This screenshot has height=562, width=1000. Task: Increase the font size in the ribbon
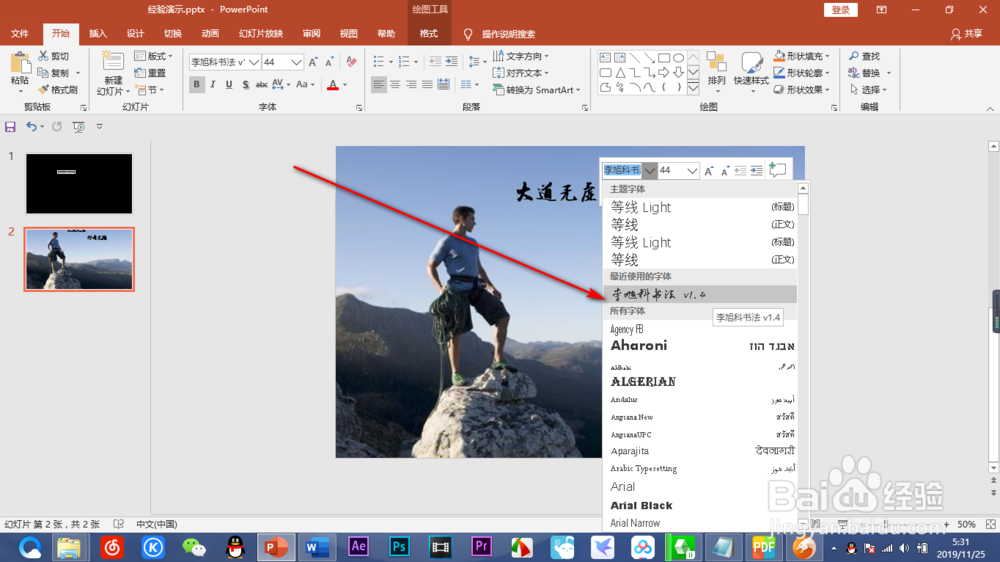(x=312, y=62)
